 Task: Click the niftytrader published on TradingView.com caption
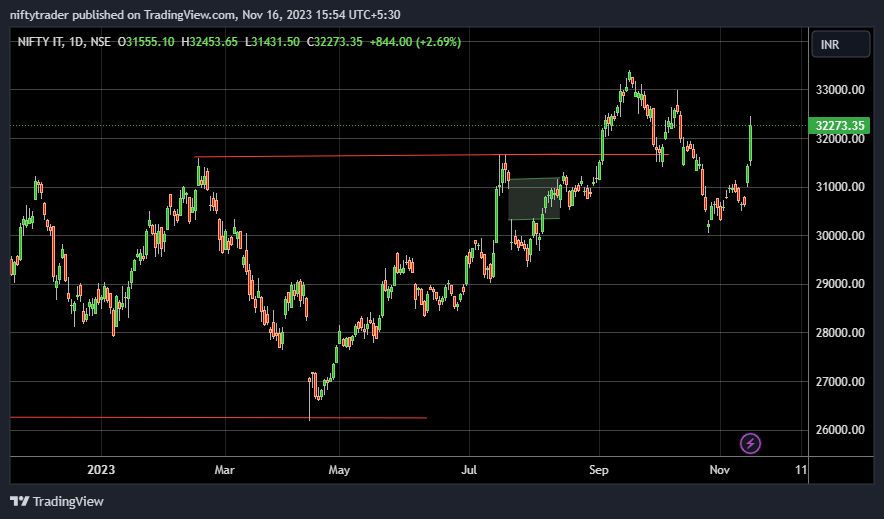(205, 15)
